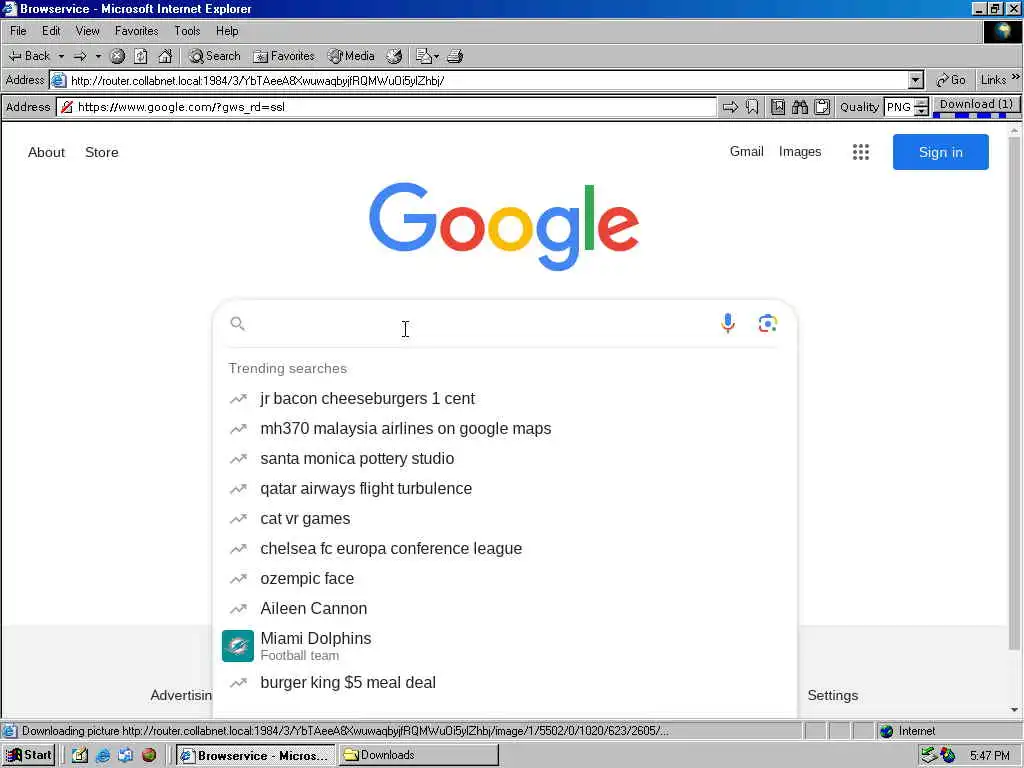Open the Search pane button
The width and height of the screenshot is (1024, 768).
pyautogui.click(x=214, y=56)
